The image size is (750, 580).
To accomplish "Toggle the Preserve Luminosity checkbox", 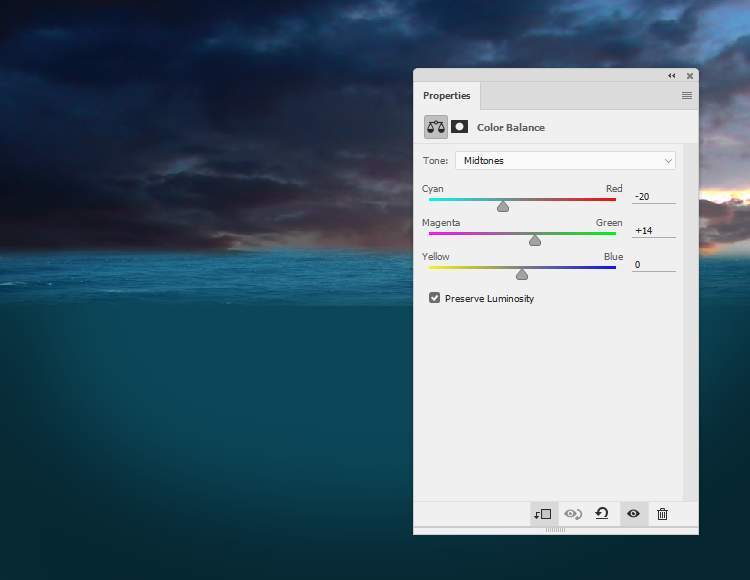I will (434, 298).
